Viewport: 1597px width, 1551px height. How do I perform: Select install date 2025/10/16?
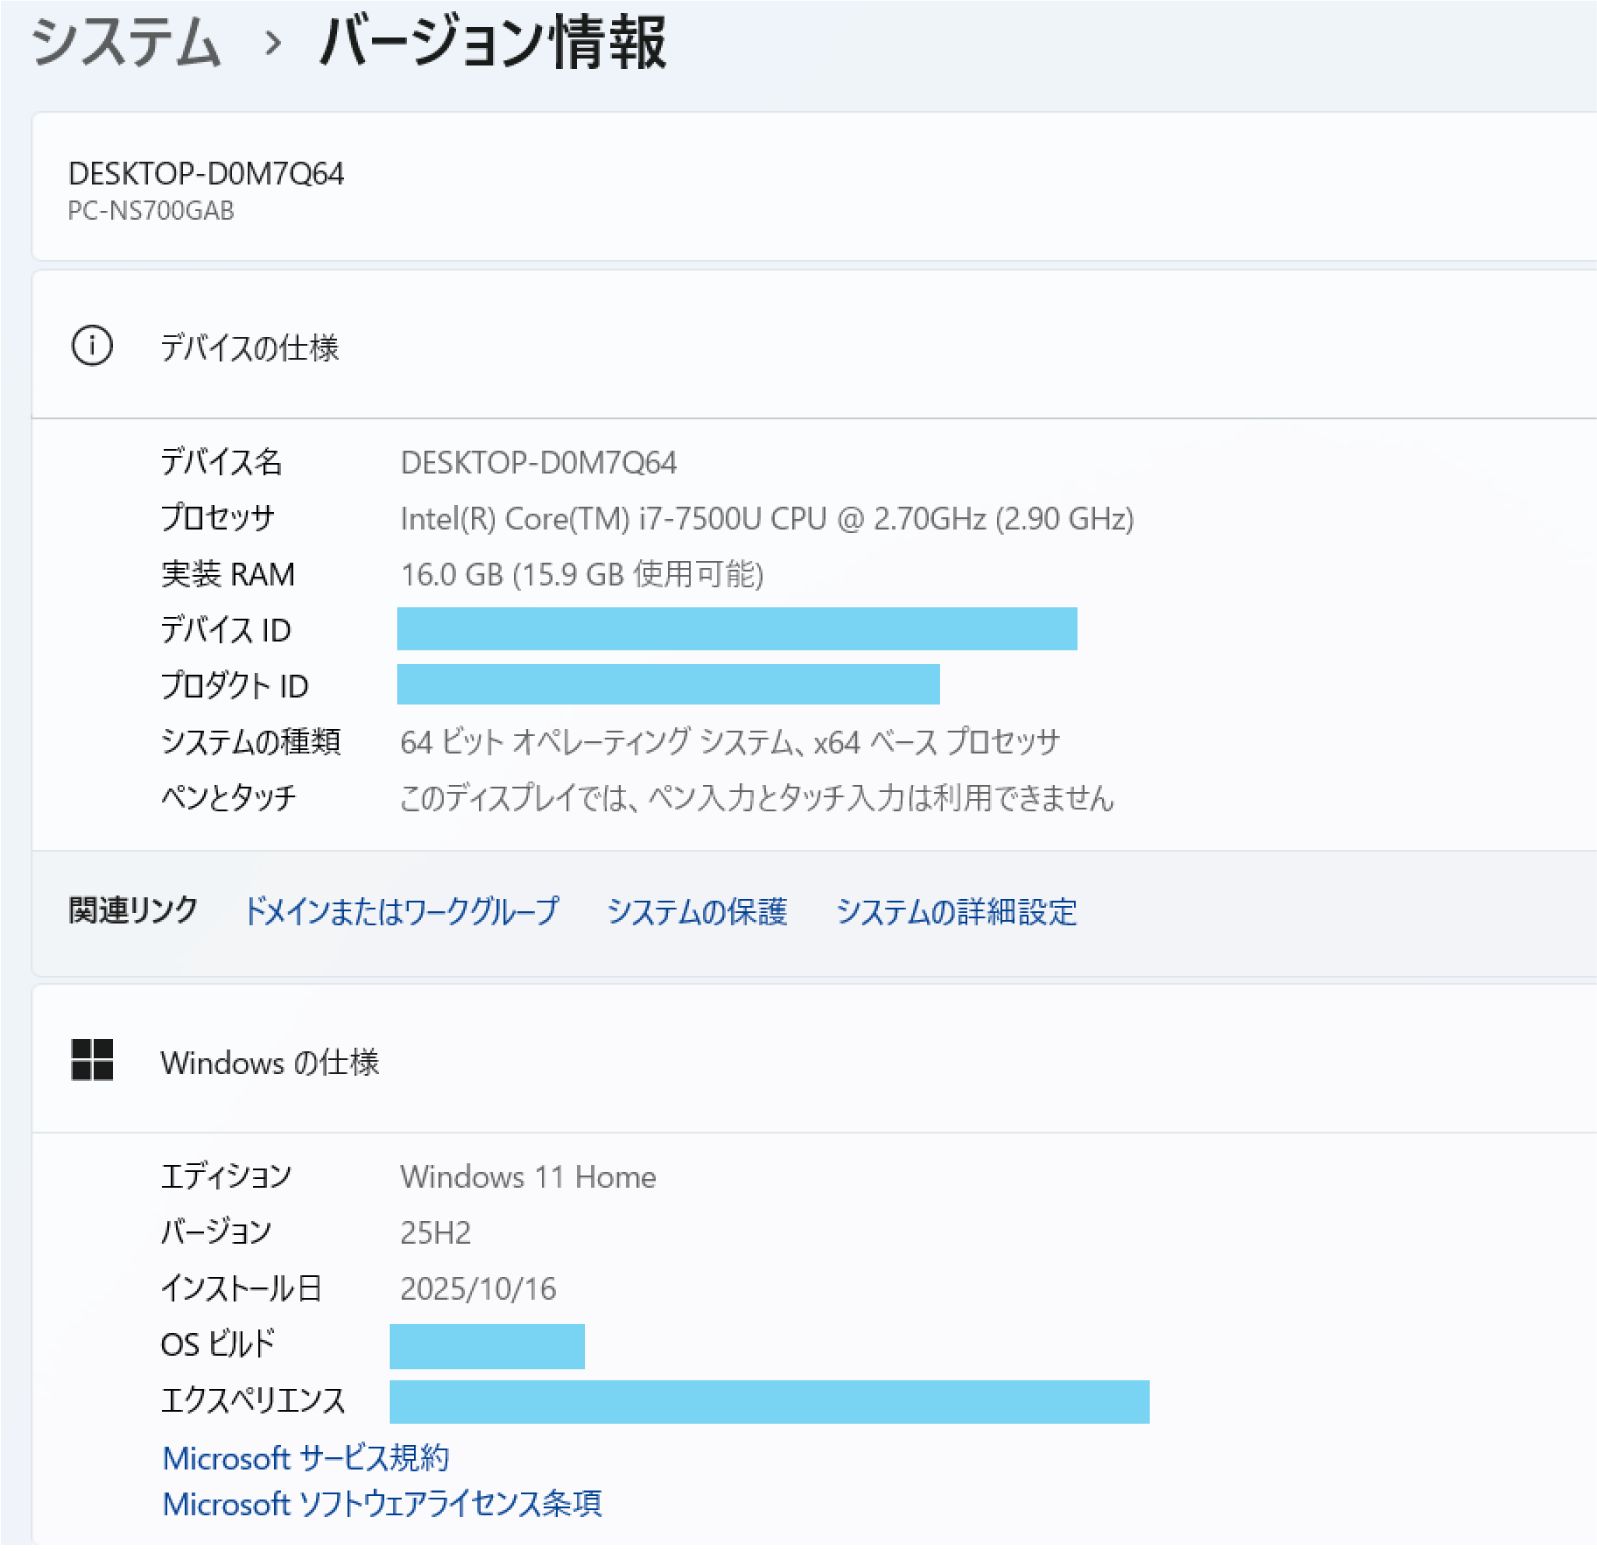[x=478, y=1289]
